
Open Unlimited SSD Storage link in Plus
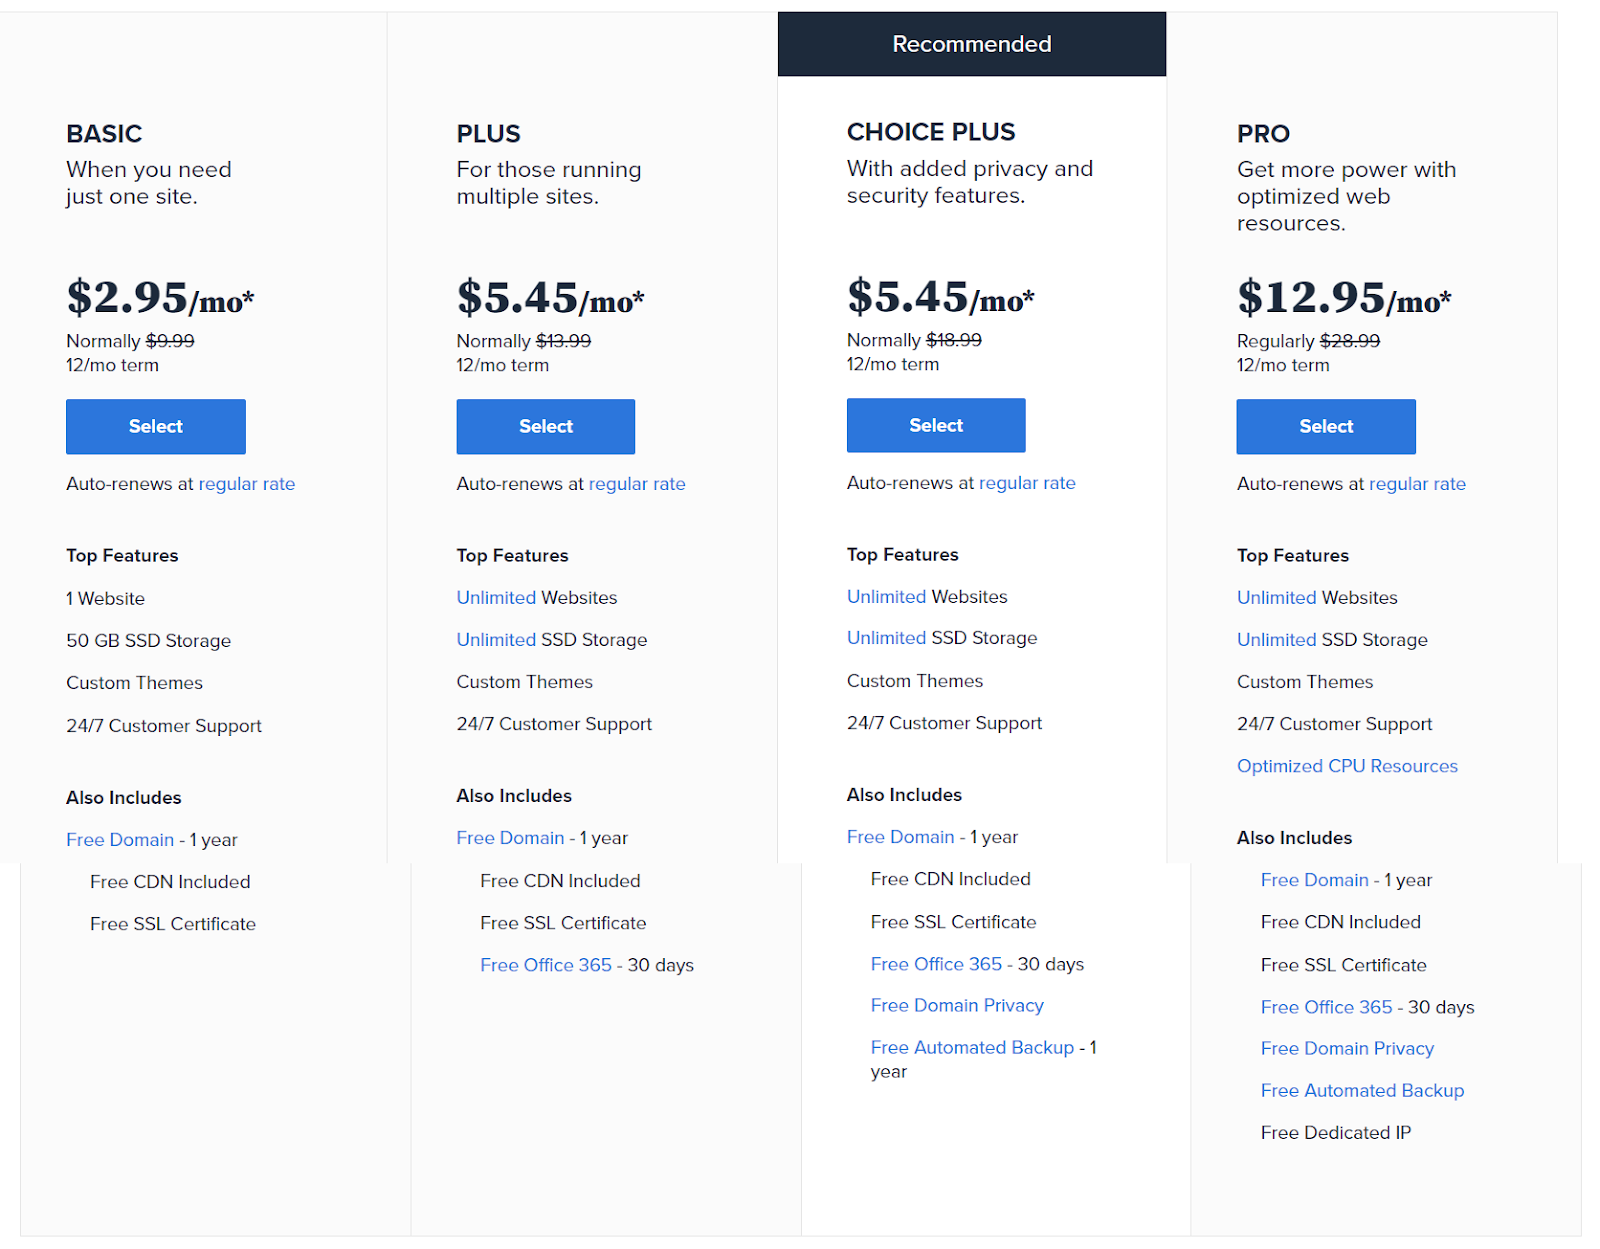click(x=497, y=640)
